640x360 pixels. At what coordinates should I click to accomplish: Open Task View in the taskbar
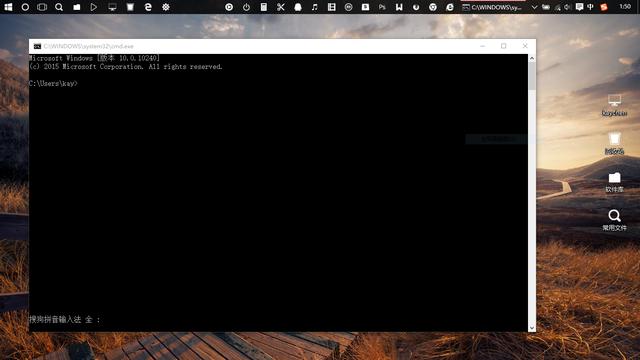tap(42, 7)
